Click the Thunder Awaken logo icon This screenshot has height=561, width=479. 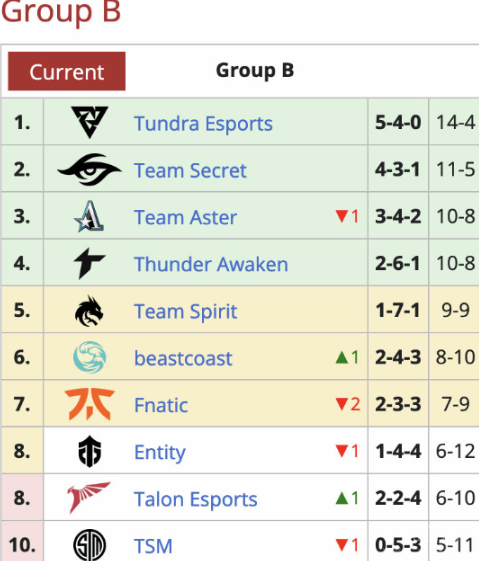89,263
